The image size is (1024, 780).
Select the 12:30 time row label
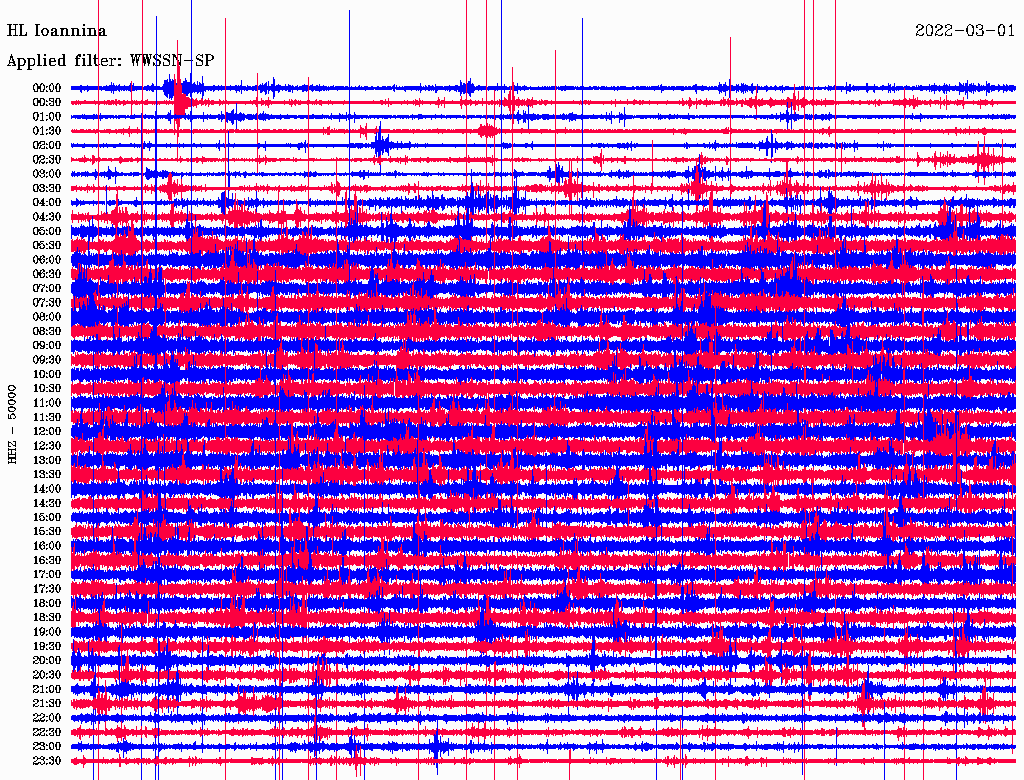point(47,446)
